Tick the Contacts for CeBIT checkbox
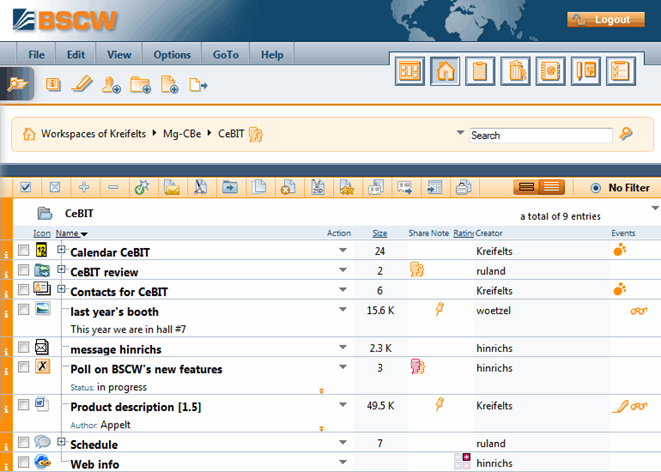The width and height of the screenshot is (661, 472). pos(24,290)
